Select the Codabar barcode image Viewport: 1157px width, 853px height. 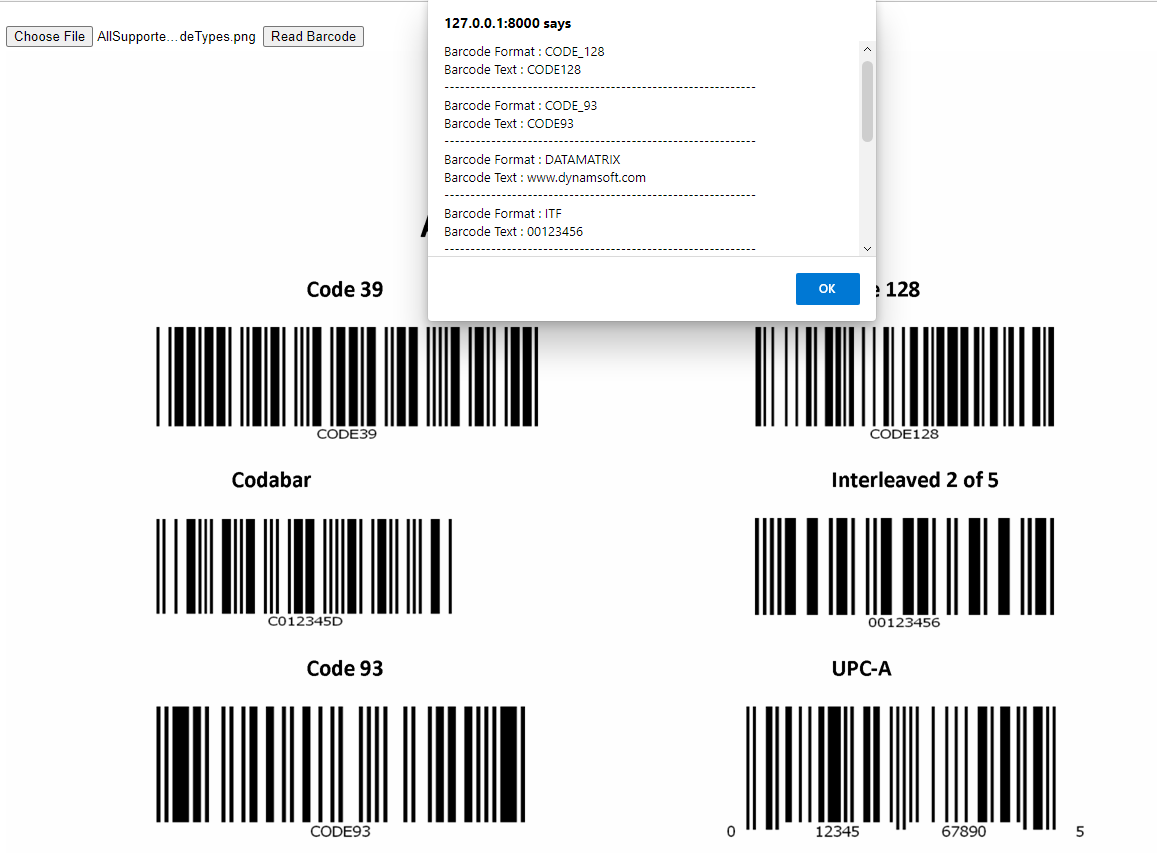304,566
